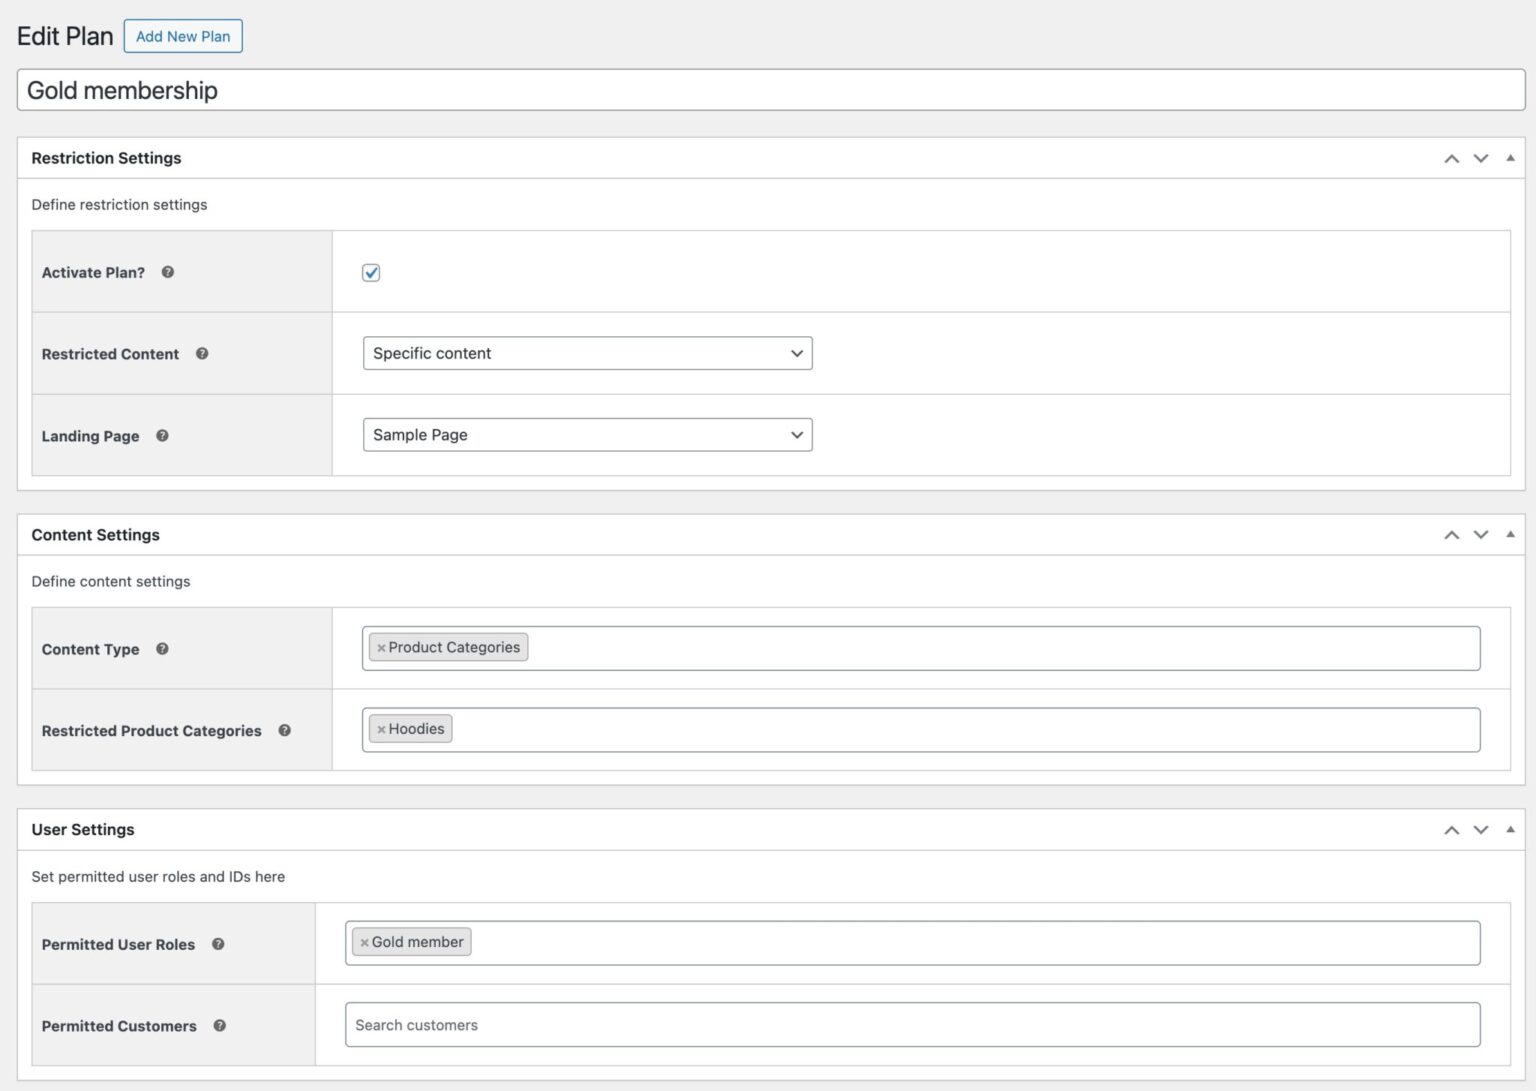
Task: Open the Landing Page help tooltip
Action: point(162,436)
